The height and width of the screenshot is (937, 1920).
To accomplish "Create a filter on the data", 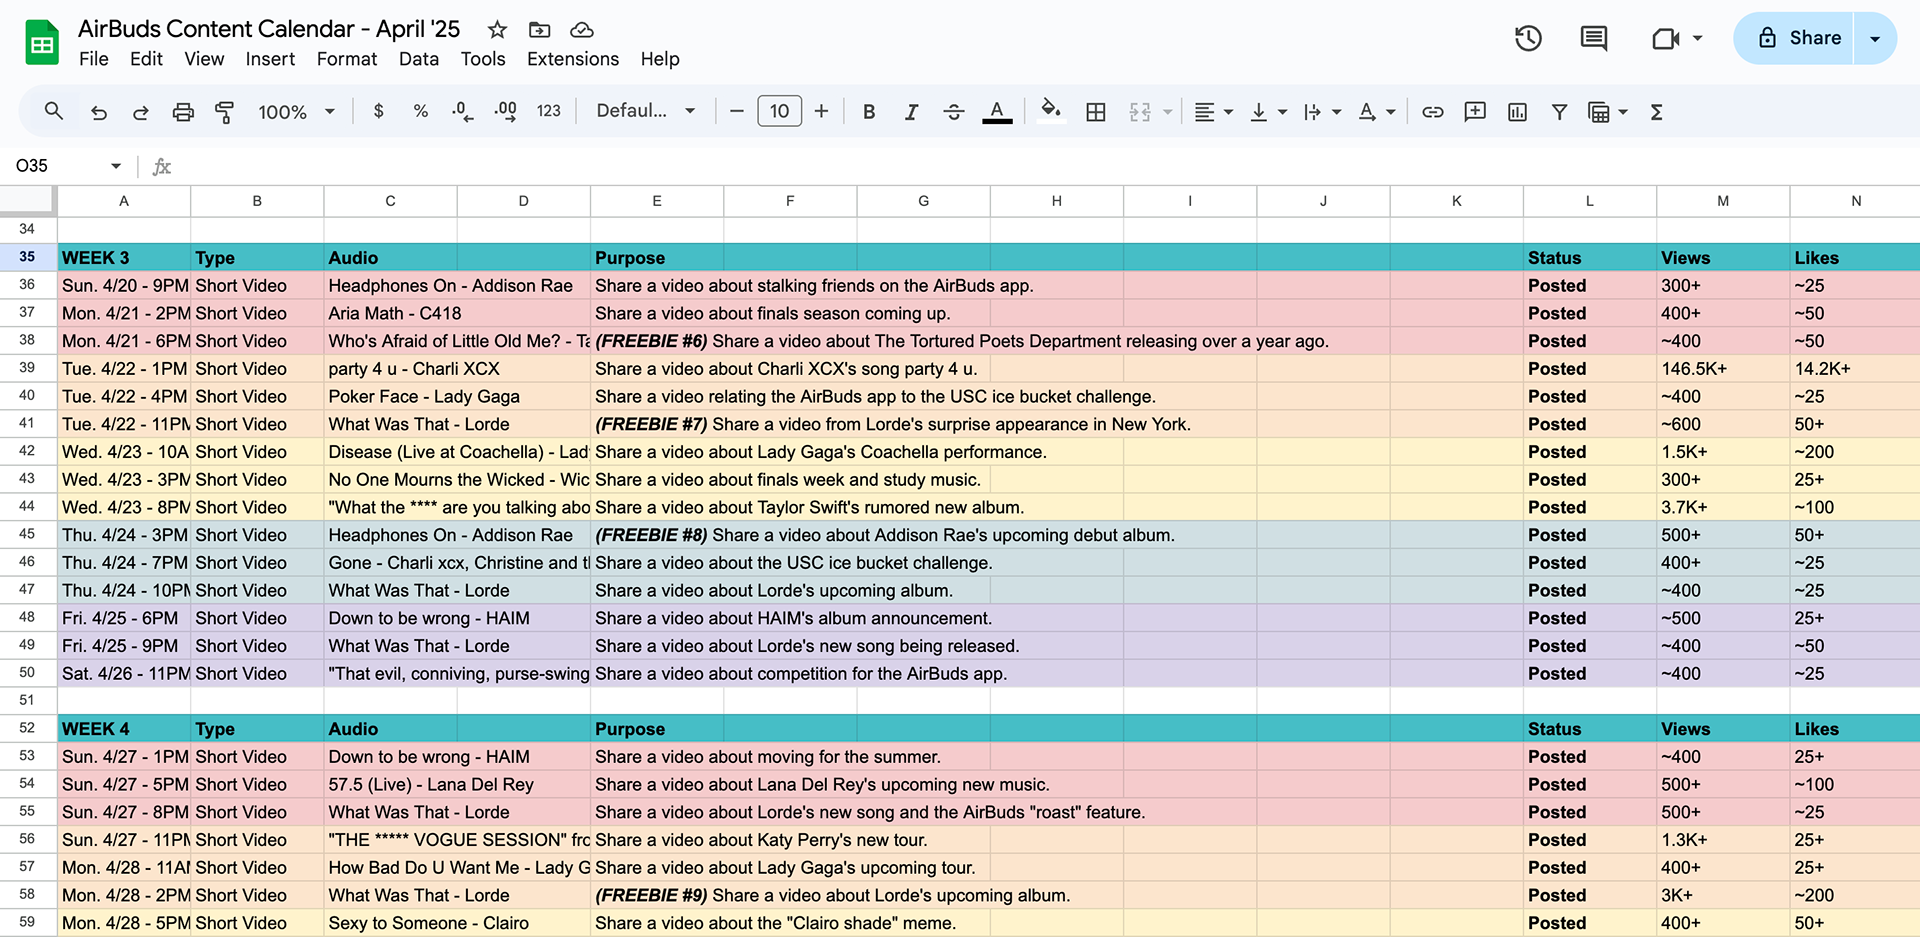I will coord(1560,111).
